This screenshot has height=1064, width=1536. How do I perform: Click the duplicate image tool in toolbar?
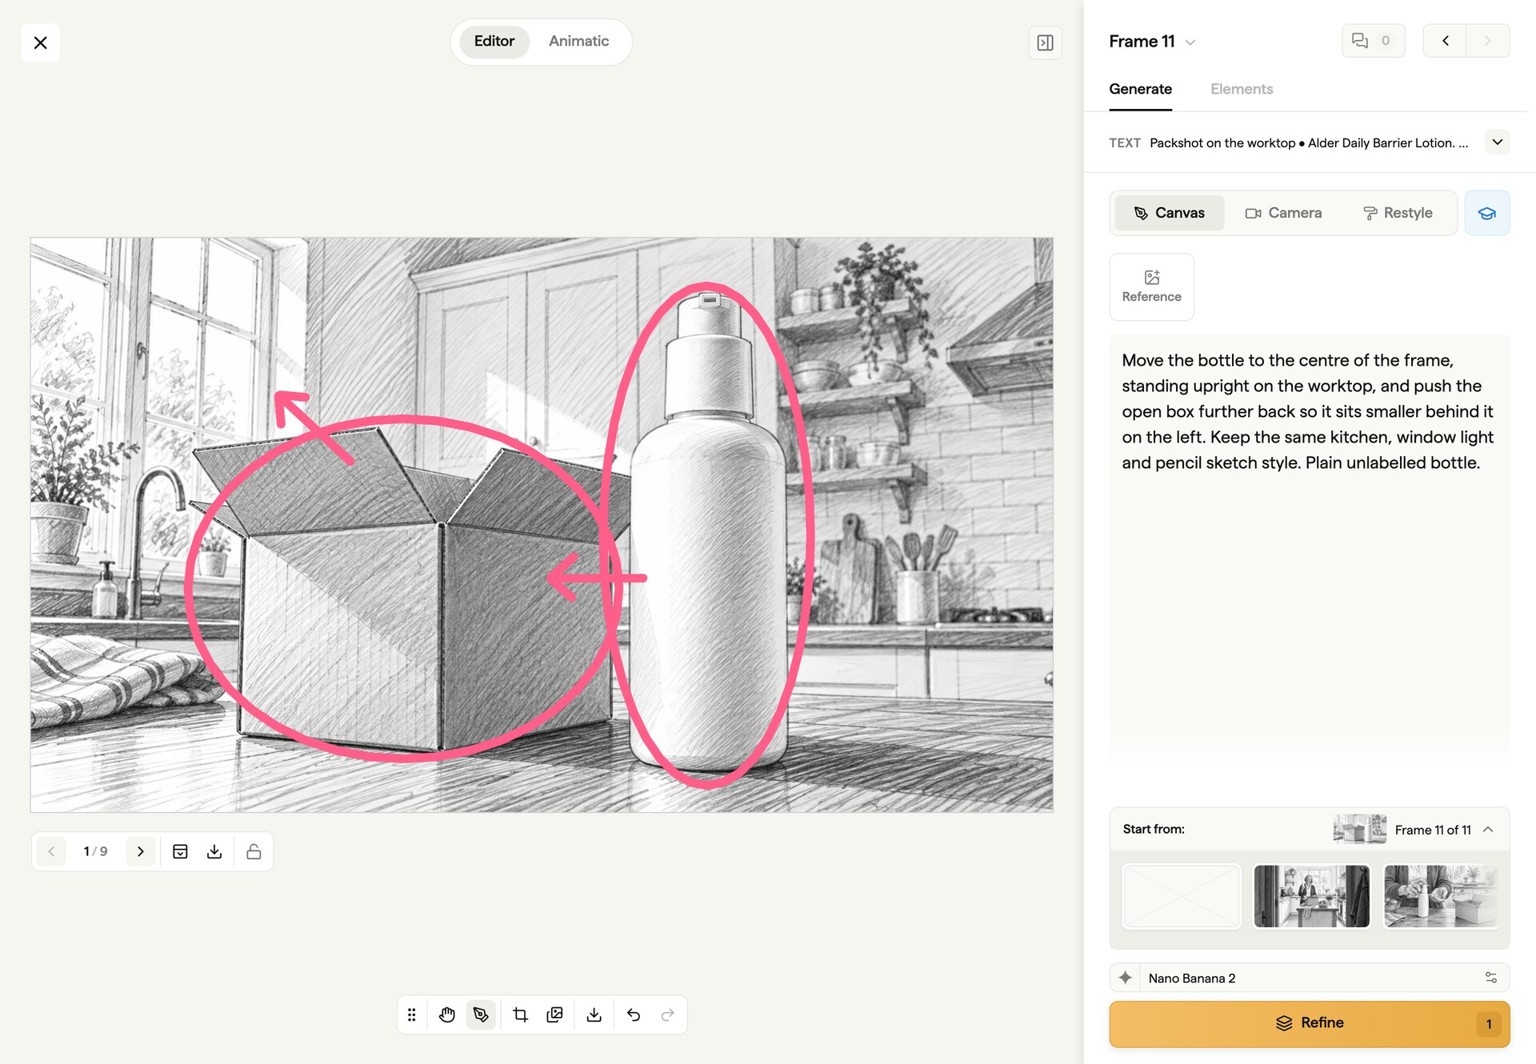[555, 1015]
